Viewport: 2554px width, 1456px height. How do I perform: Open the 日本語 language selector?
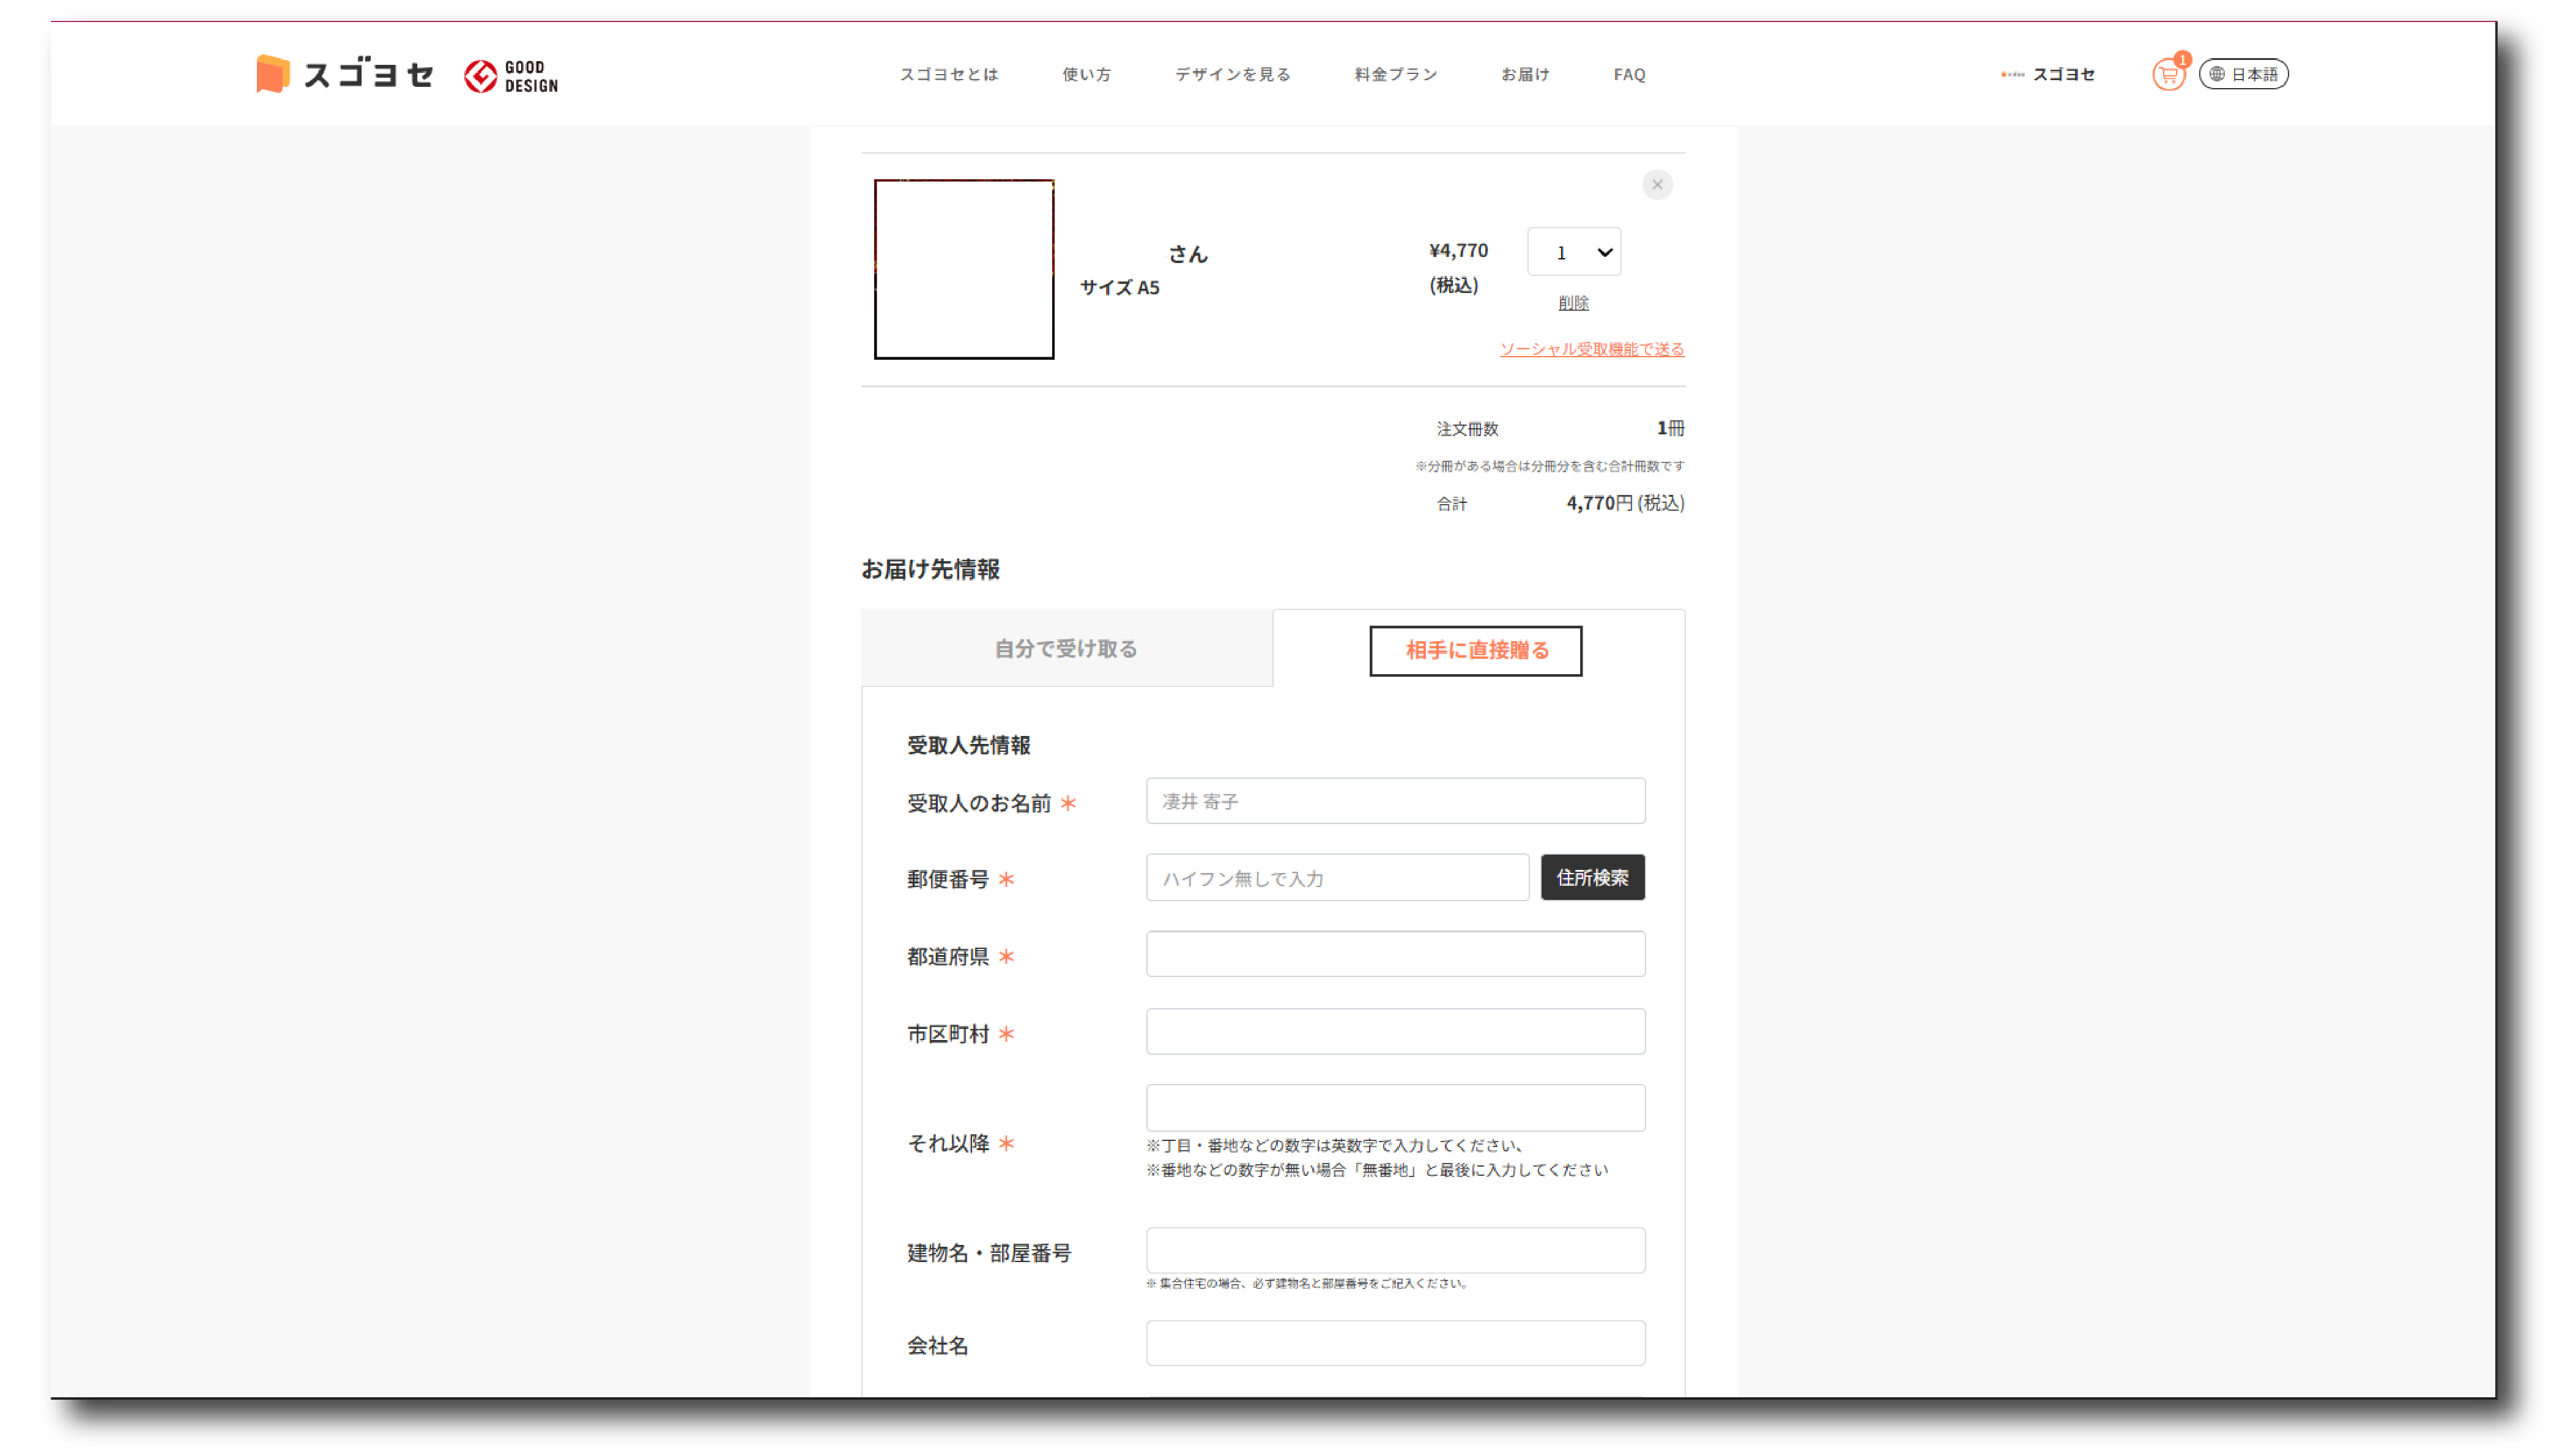tap(2243, 75)
